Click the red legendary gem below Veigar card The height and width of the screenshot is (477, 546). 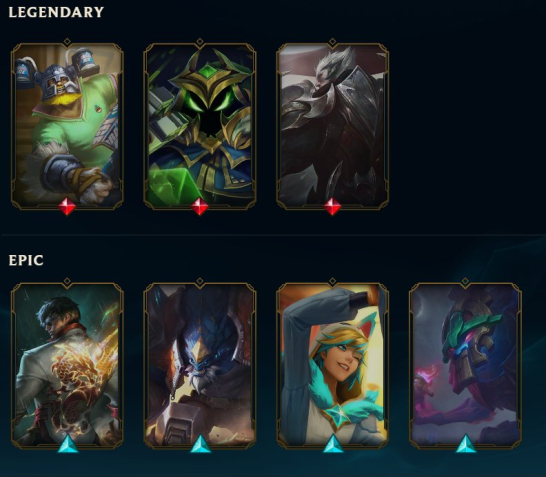pos(200,206)
